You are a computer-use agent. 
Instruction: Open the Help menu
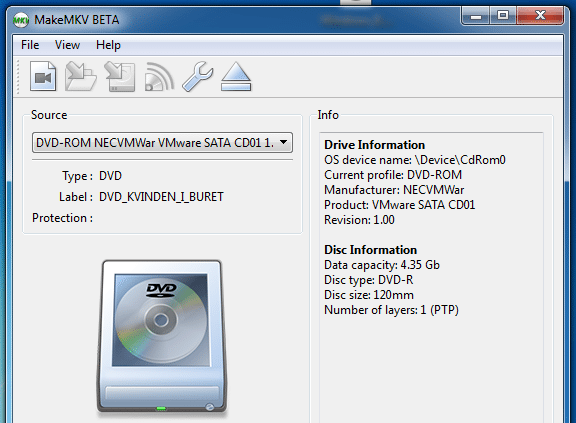pos(108,45)
